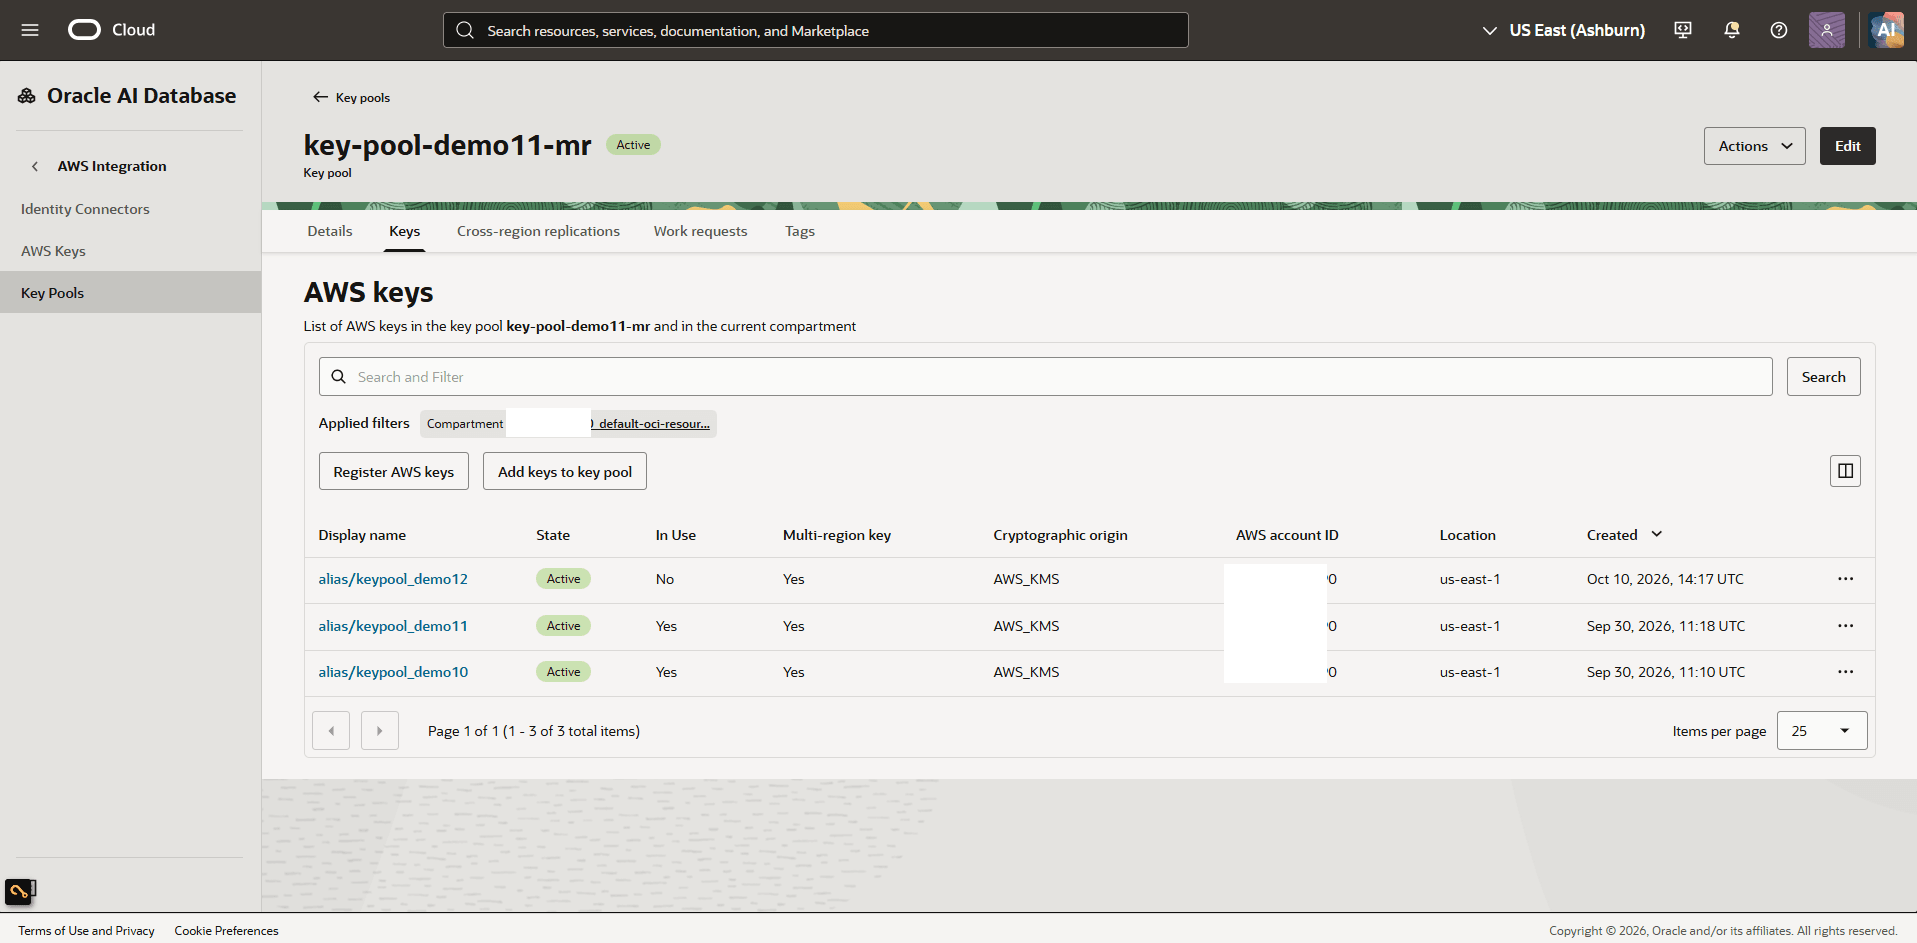Viewport: 1917px width, 943px height.
Task: Open the user profile avatar
Action: point(1827,30)
